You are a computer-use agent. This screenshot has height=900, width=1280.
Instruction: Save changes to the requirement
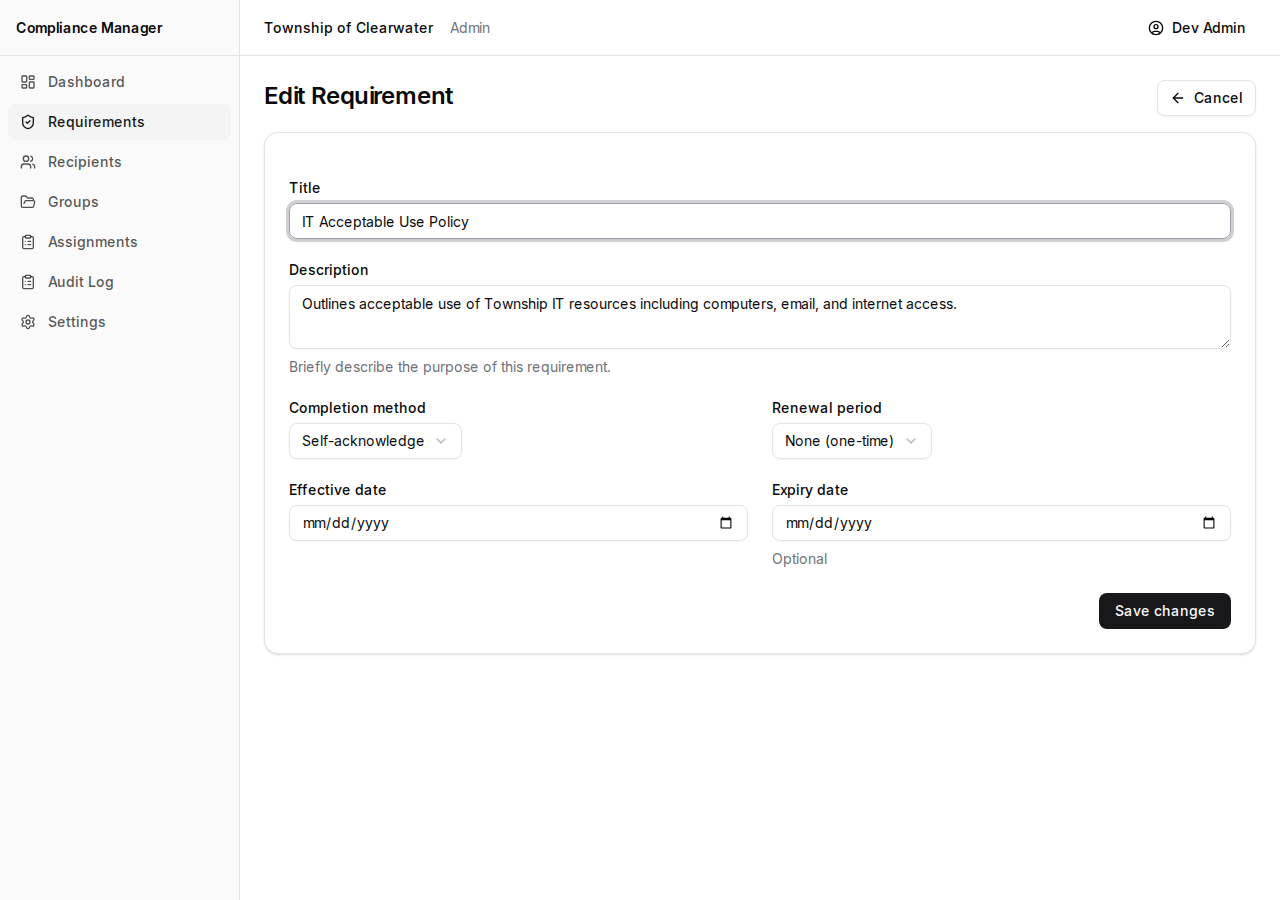[x=1165, y=611]
